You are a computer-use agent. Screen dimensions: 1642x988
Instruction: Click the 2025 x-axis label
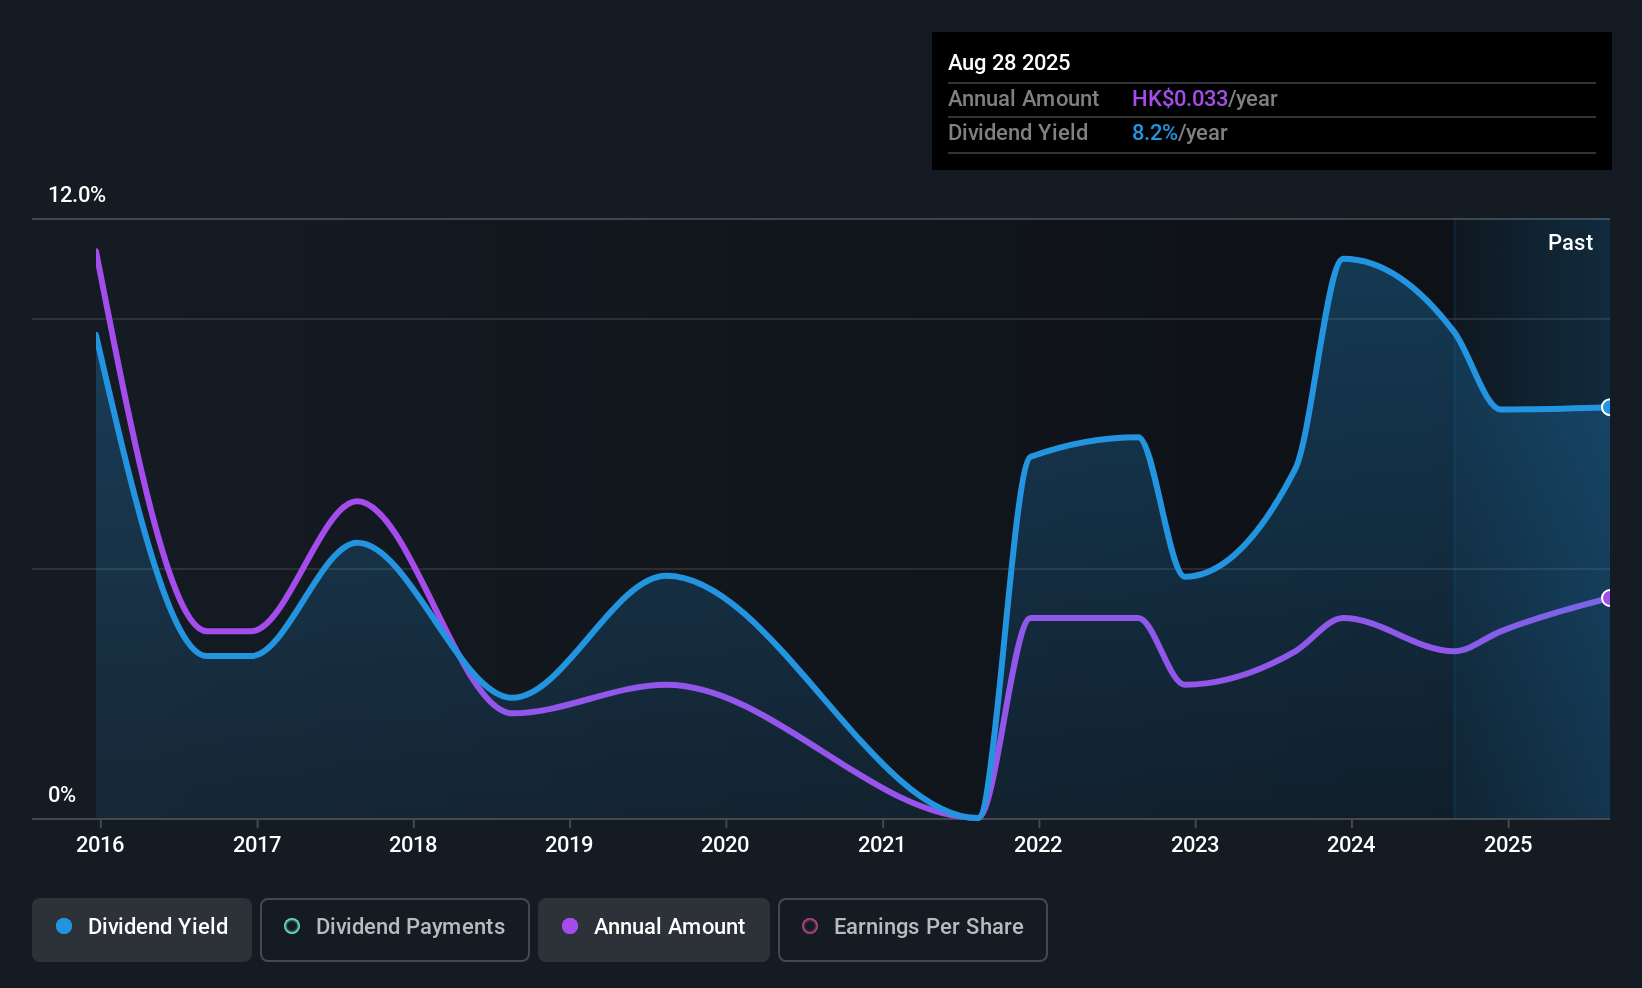(x=1508, y=845)
